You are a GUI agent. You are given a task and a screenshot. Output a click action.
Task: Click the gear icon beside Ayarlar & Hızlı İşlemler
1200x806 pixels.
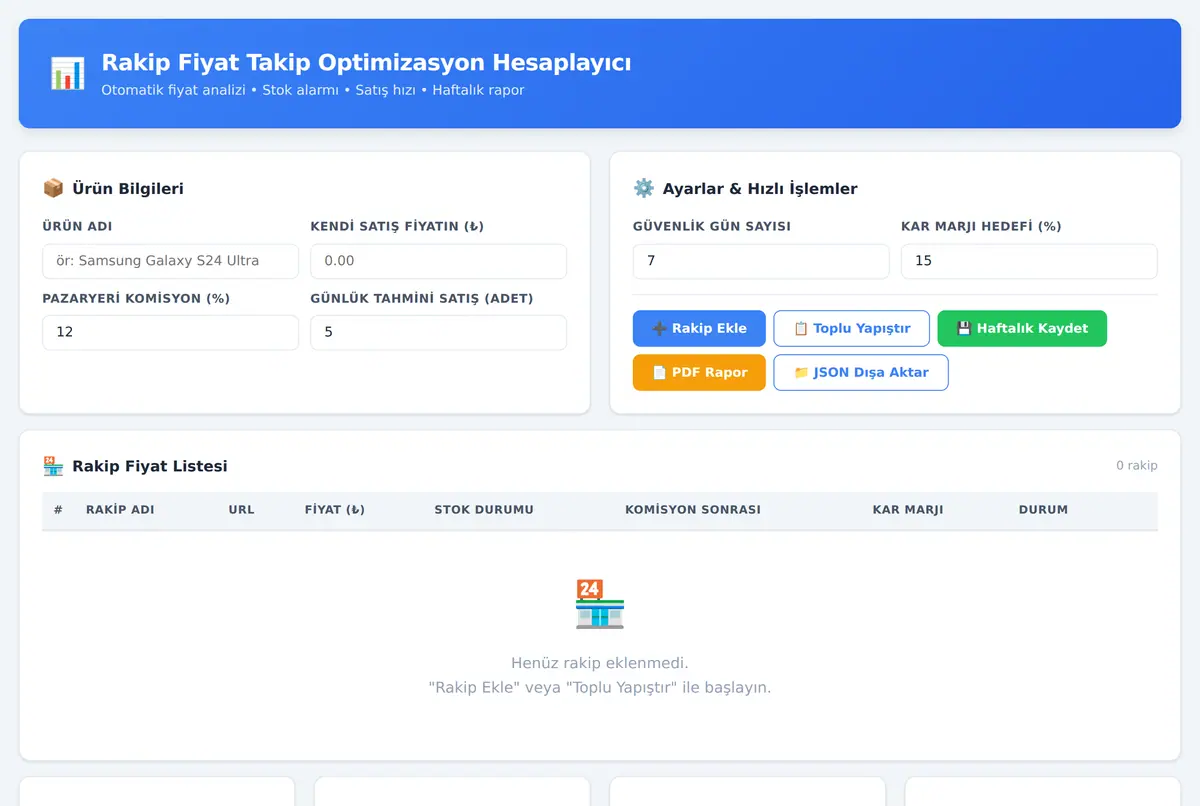point(643,188)
